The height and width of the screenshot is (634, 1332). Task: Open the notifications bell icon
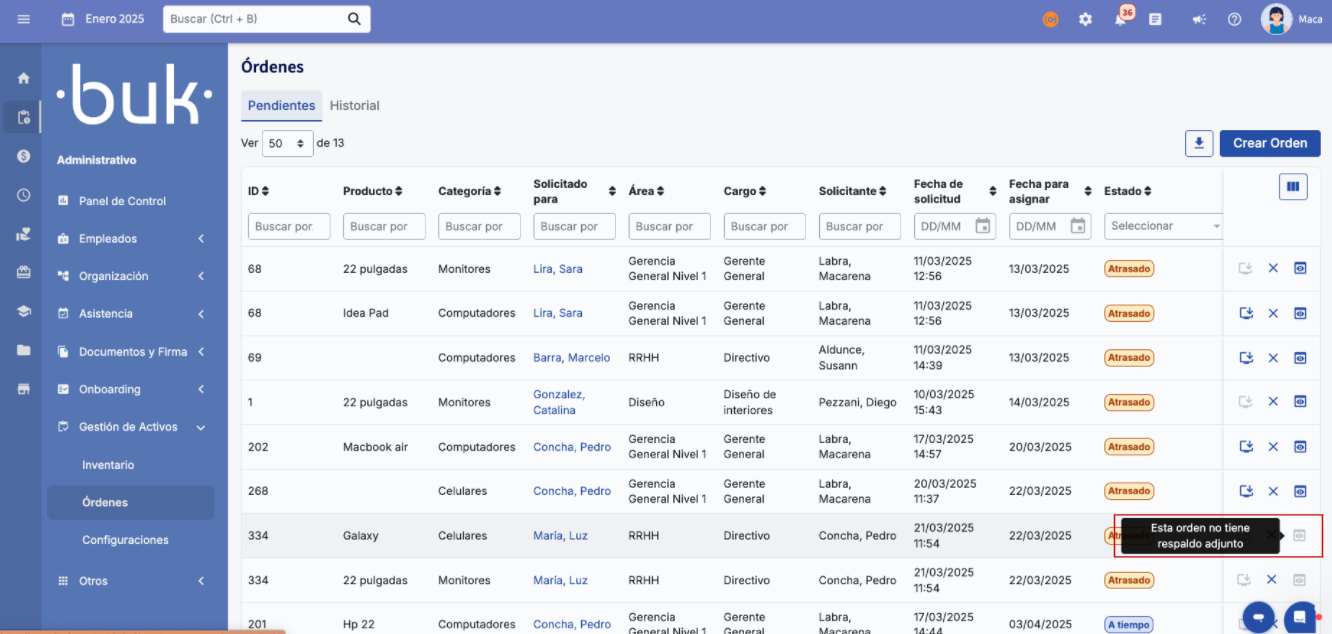point(1121,19)
